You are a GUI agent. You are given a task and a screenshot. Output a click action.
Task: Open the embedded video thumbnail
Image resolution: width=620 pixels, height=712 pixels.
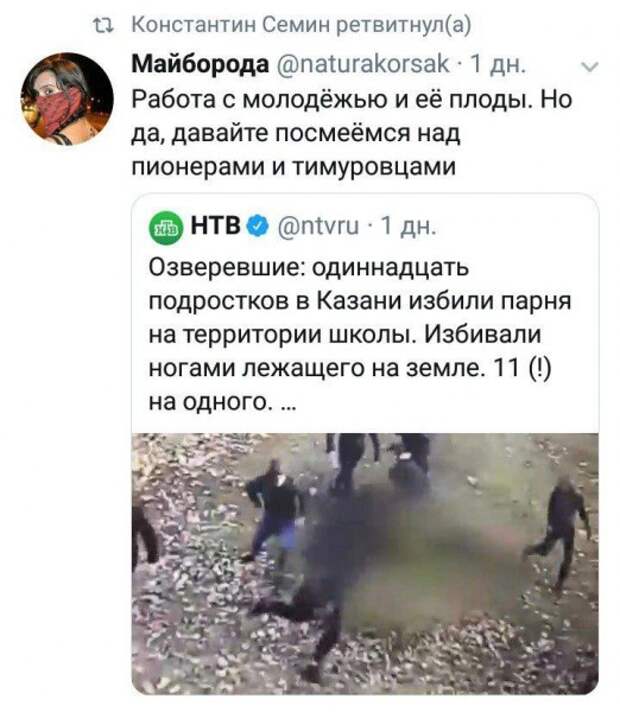(365, 564)
